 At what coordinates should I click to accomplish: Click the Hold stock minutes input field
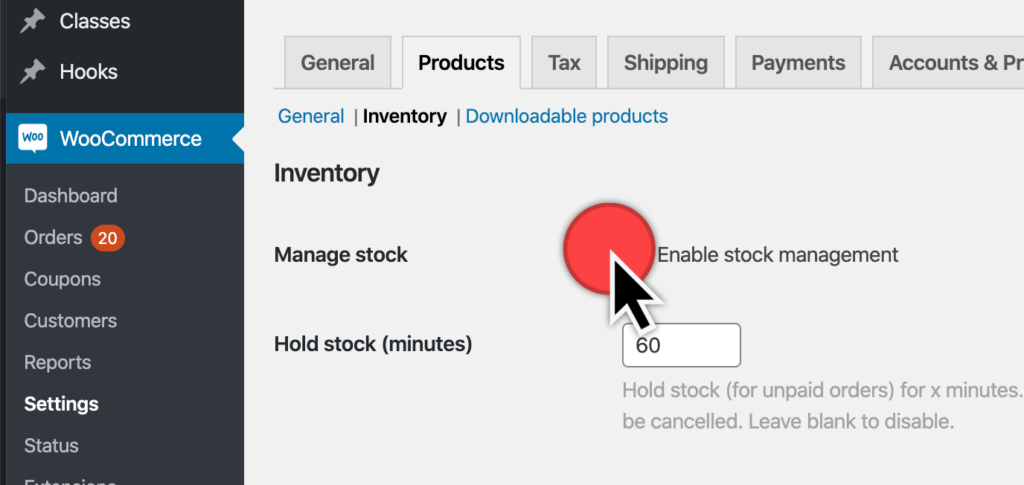coord(681,345)
